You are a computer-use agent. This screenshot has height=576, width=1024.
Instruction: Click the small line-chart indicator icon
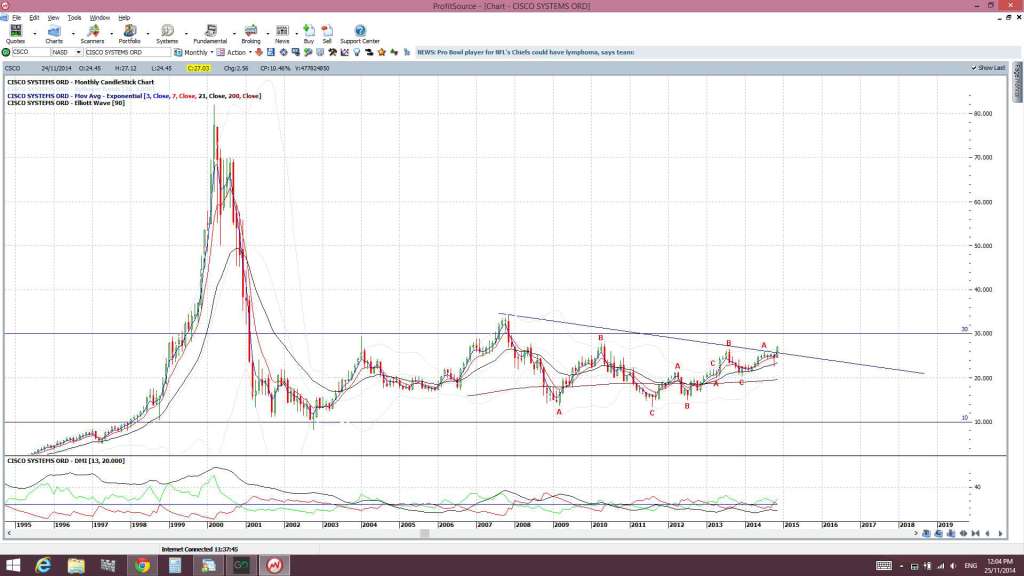[x=344, y=52]
